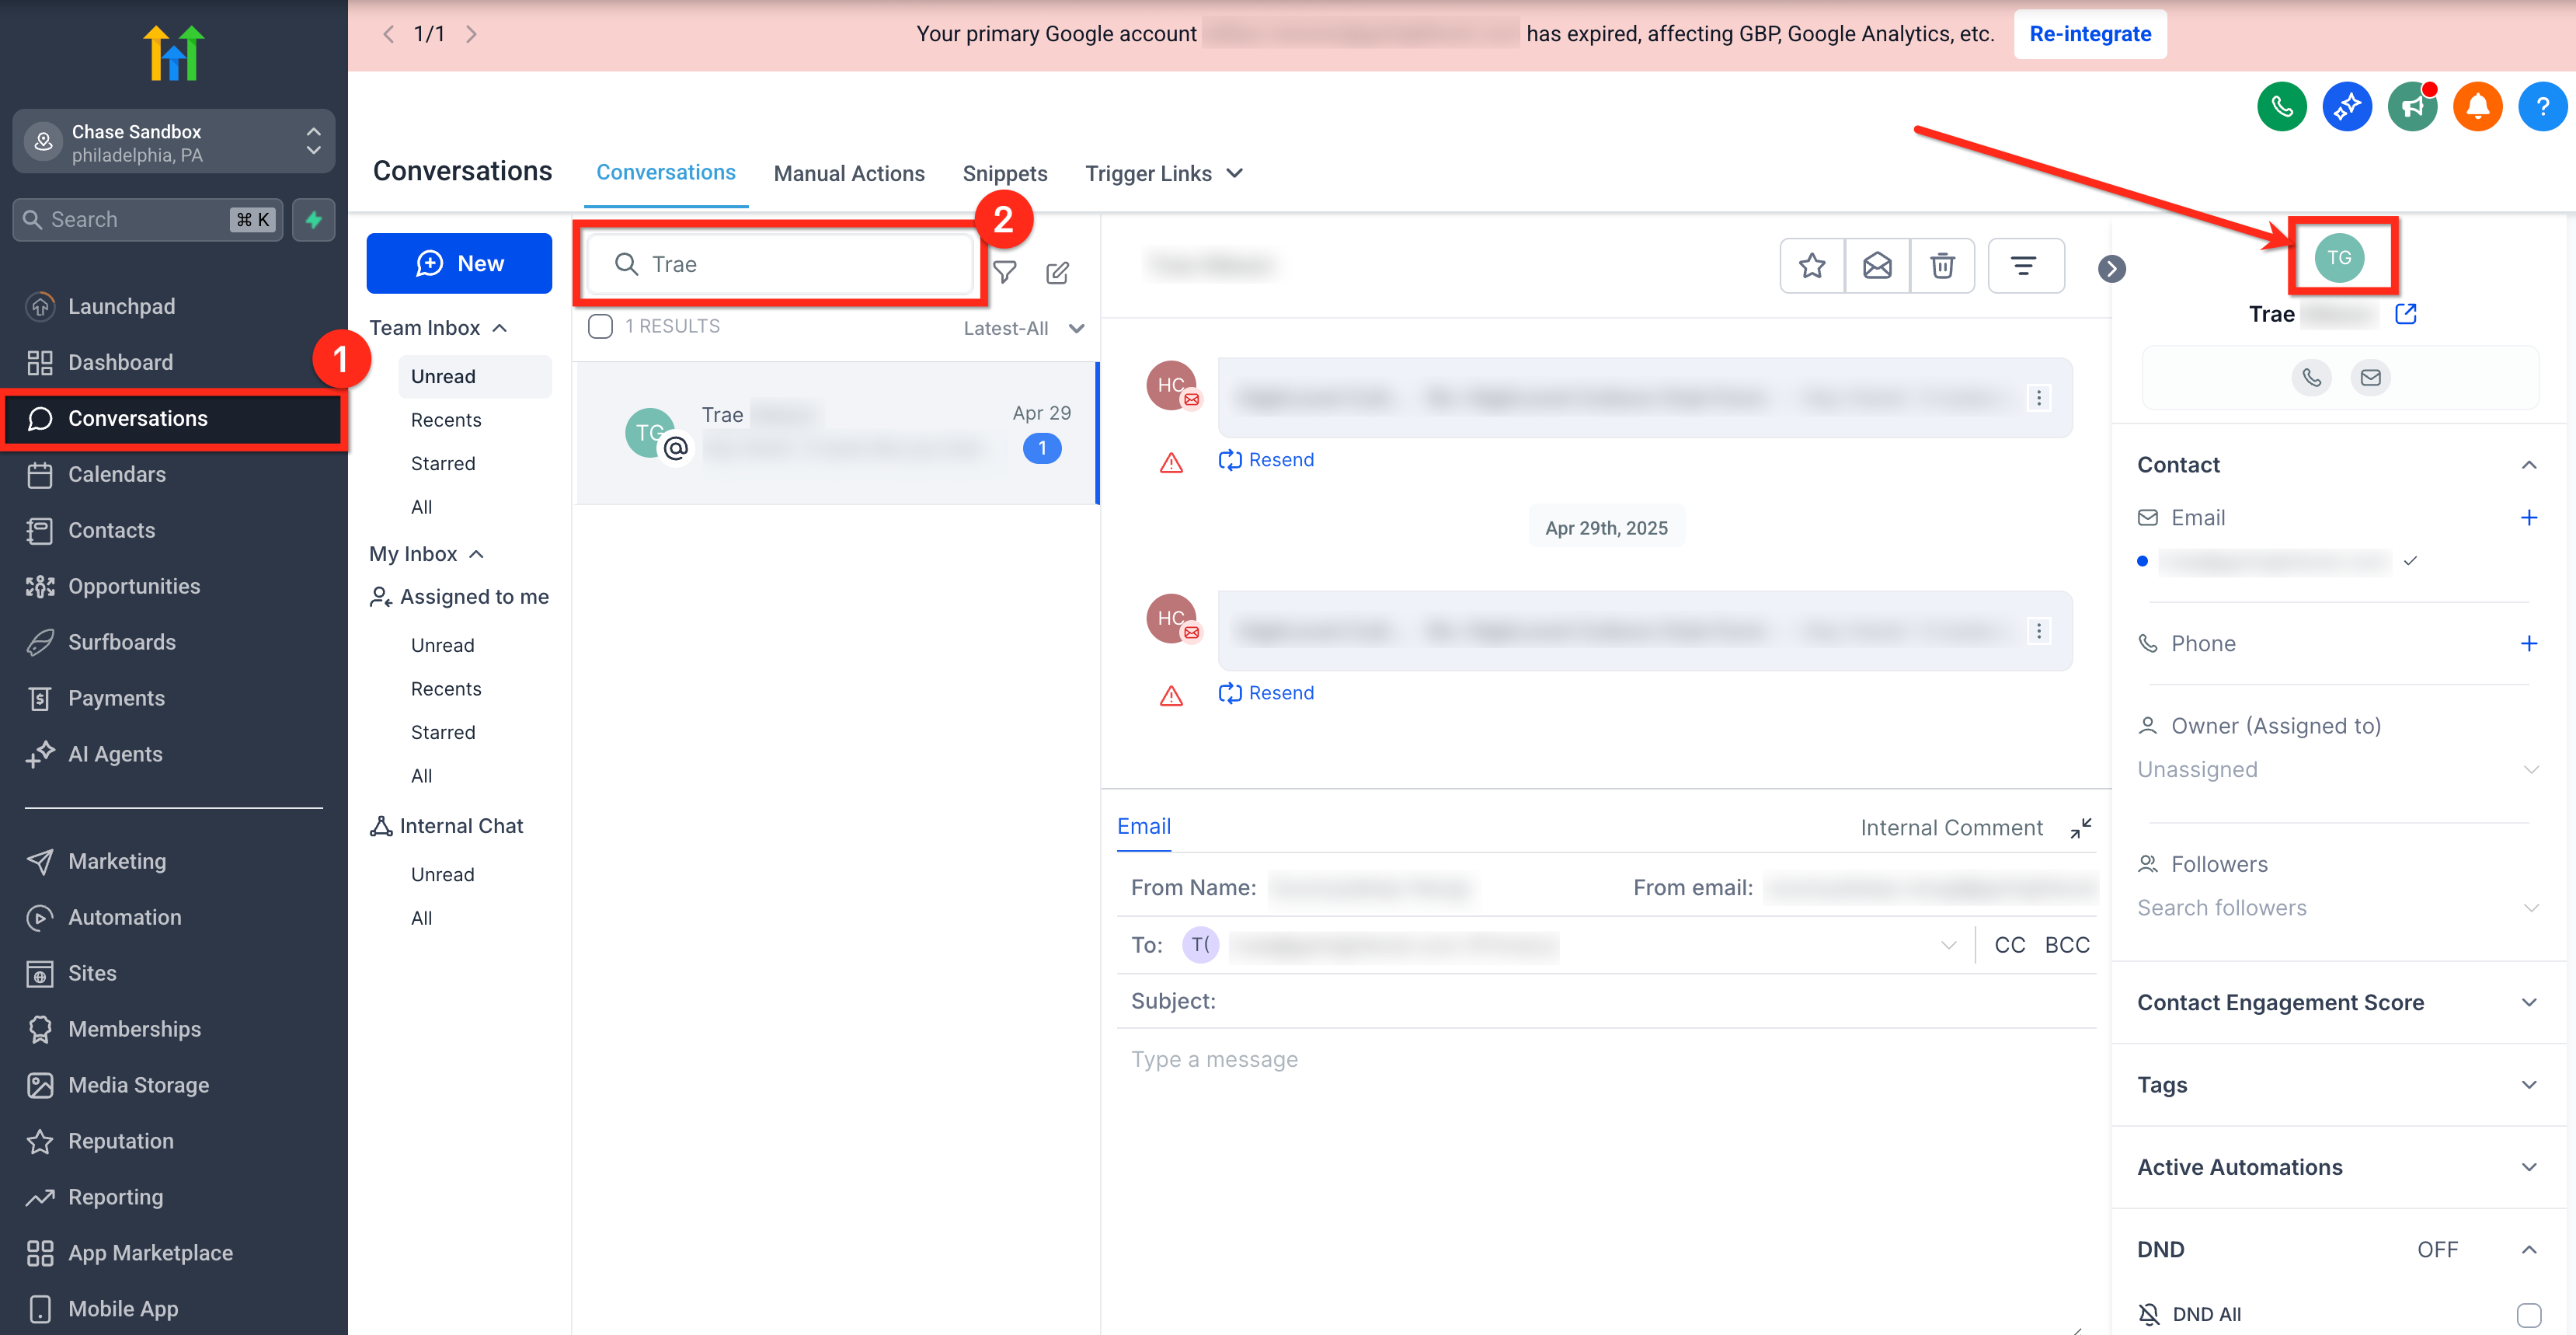This screenshot has width=2576, height=1335.
Task: Collapse contact panel with the arrow icon
Action: [2111, 268]
